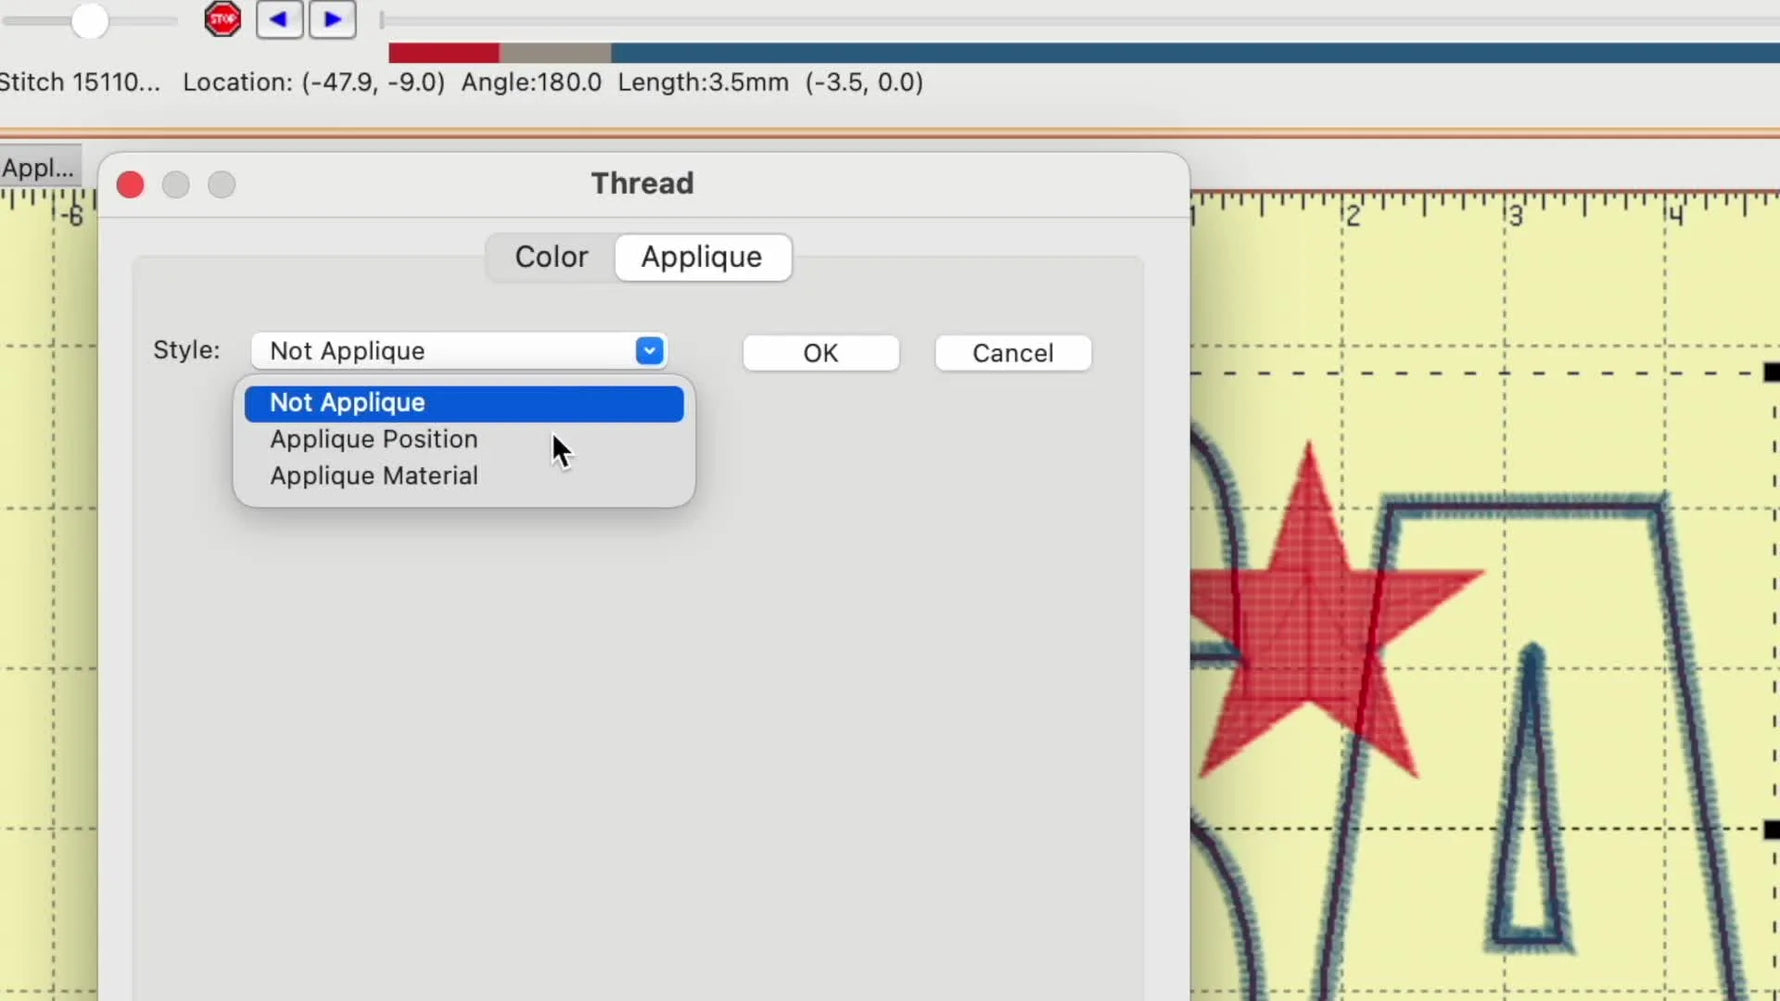Step backward a stitch with the left arrow

coord(279,19)
